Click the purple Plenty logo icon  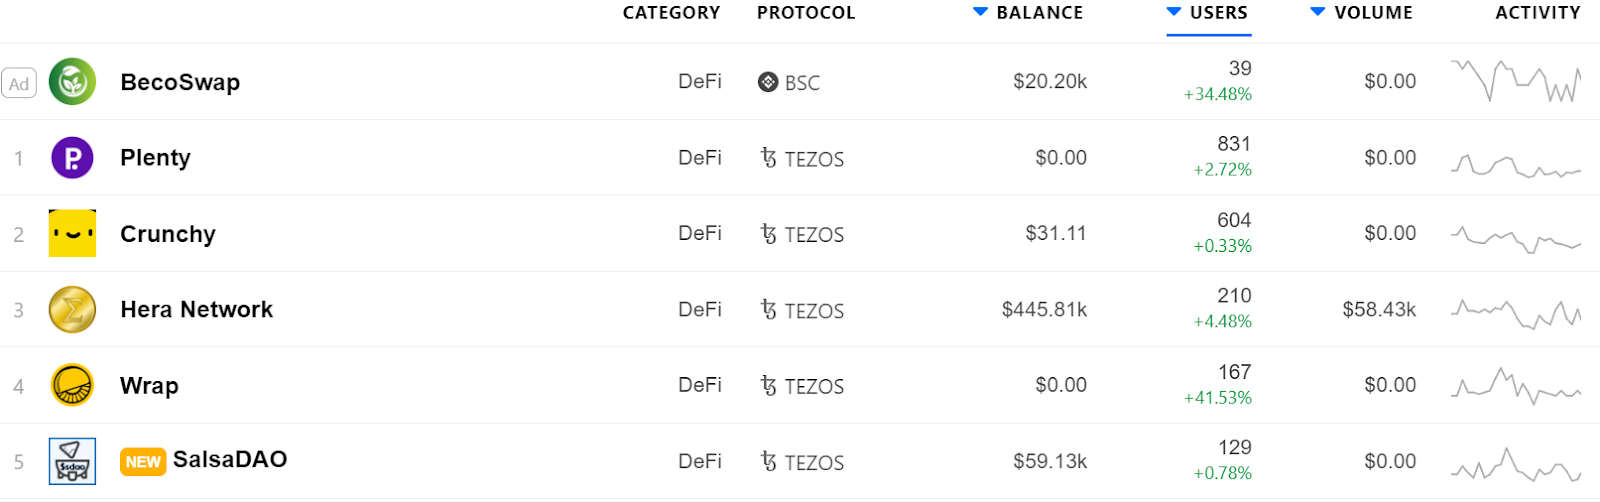tap(72, 158)
